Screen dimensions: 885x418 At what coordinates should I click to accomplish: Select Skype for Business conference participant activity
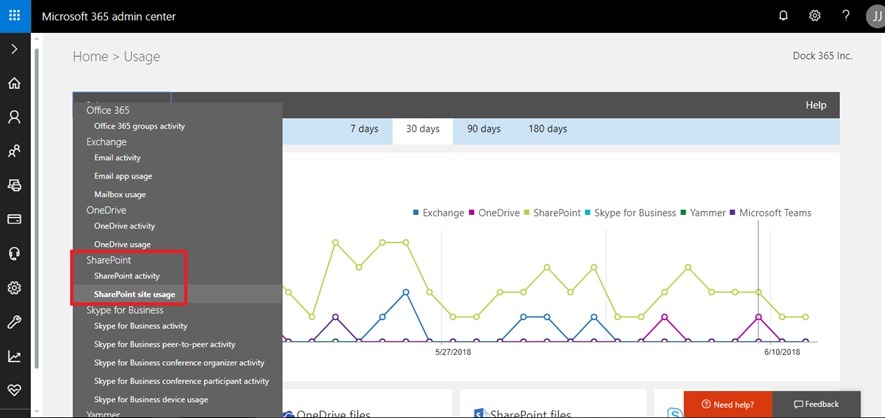[181, 381]
